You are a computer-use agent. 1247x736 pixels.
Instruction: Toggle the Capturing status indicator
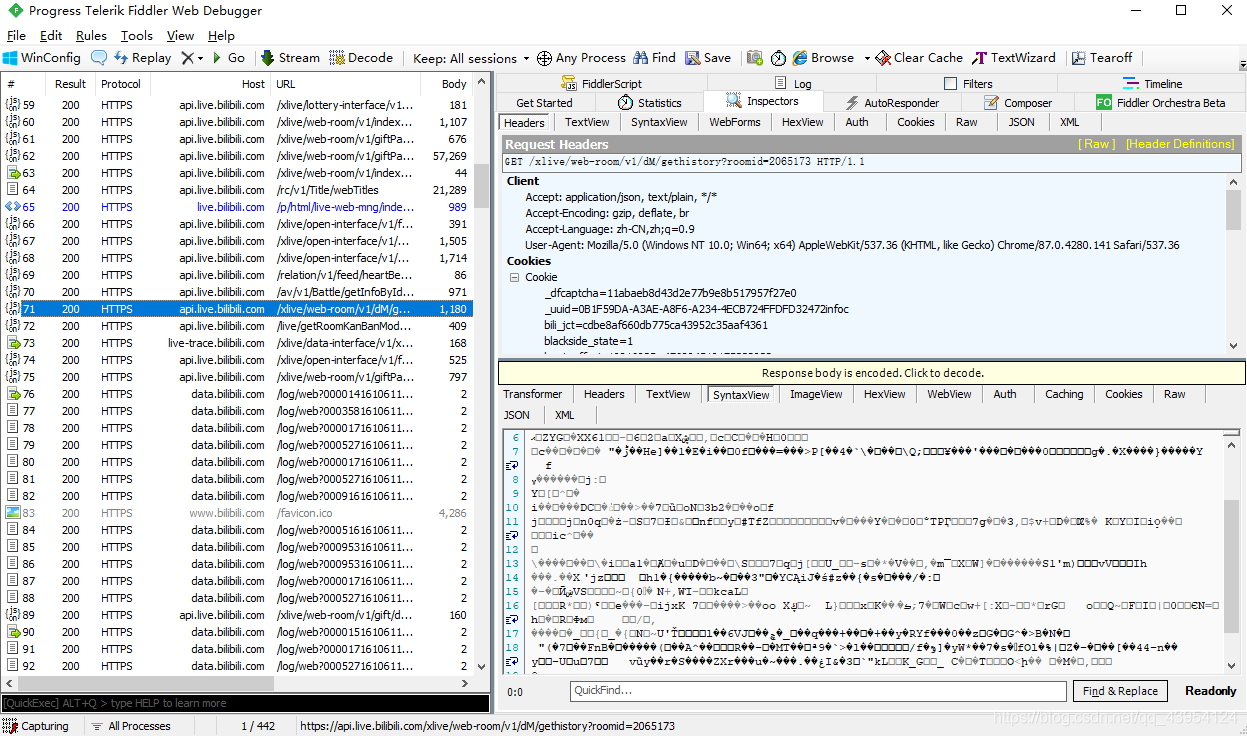(37, 726)
